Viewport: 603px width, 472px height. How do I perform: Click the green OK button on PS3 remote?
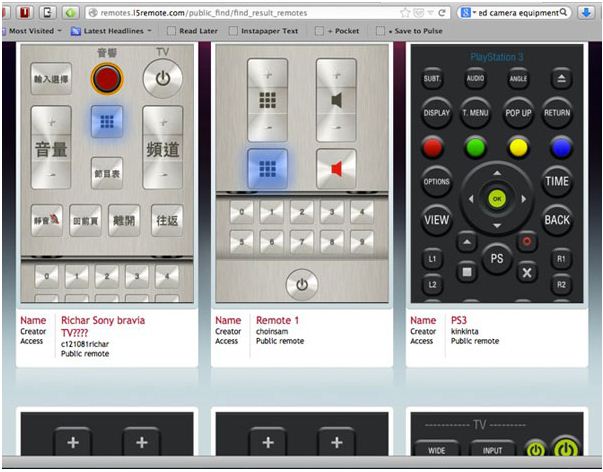pos(497,199)
